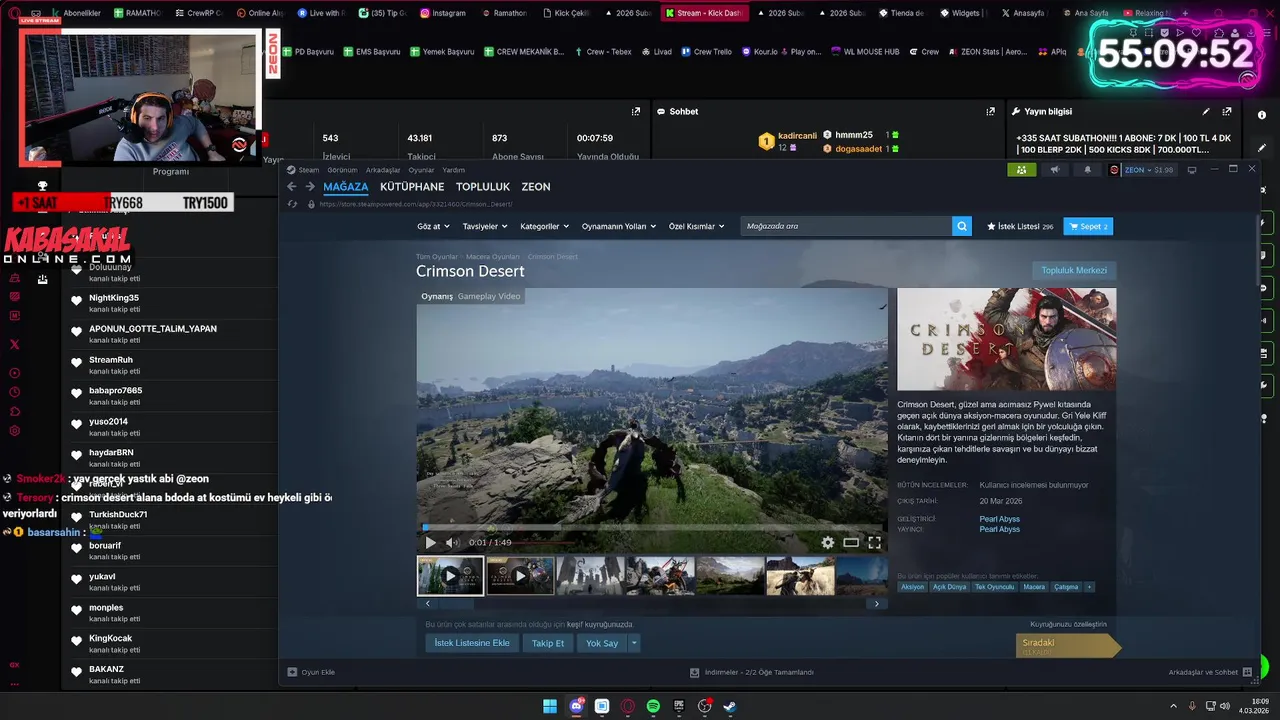Click İstek Listesine Ekle button
The height and width of the screenshot is (720, 1280).
pyautogui.click(x=472, y=643)
